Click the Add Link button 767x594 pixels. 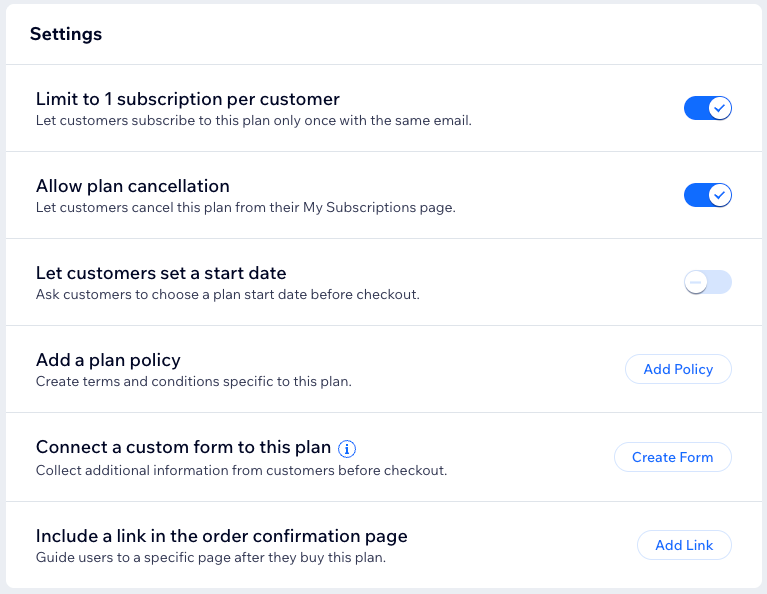click(684, 545)
